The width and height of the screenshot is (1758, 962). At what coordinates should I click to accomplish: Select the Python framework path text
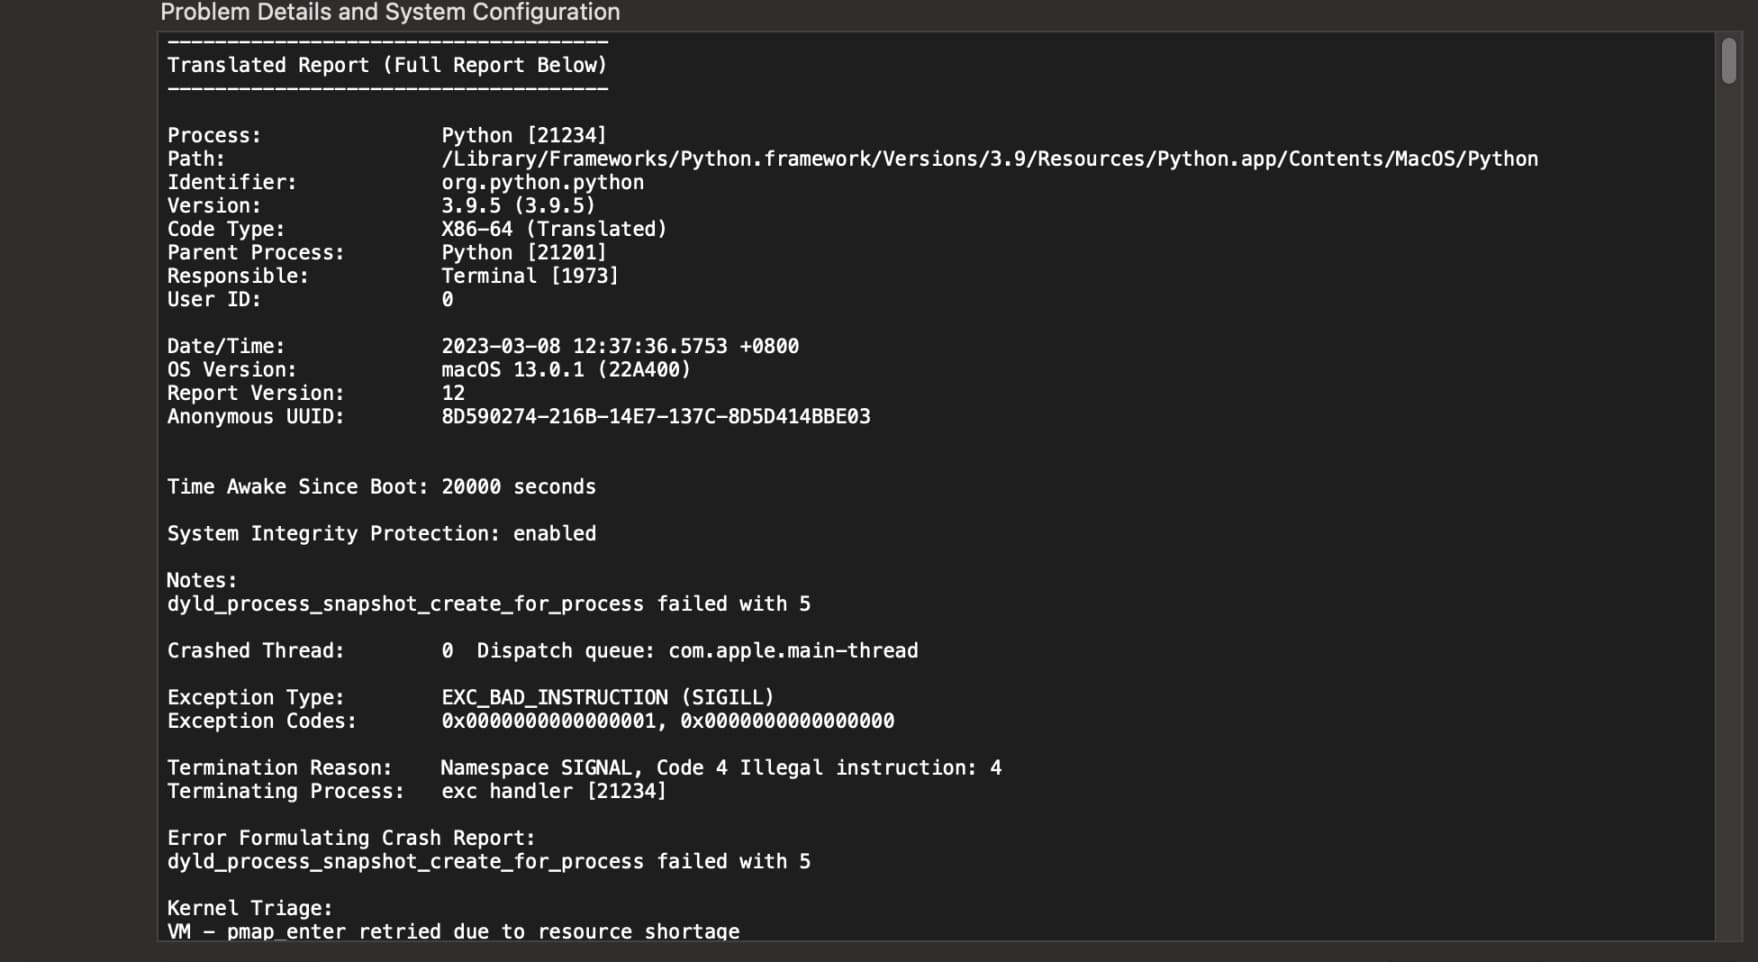coord(990,158)
